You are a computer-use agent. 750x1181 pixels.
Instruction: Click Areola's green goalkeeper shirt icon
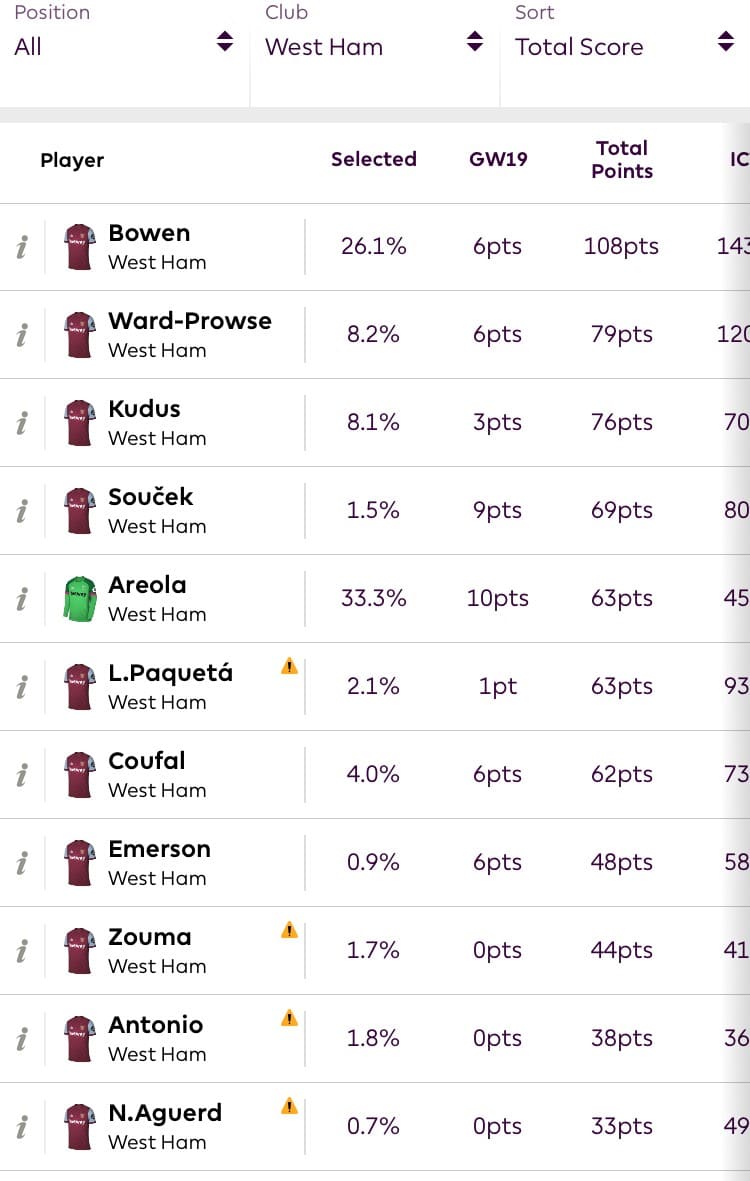click(x=79, y=599)
